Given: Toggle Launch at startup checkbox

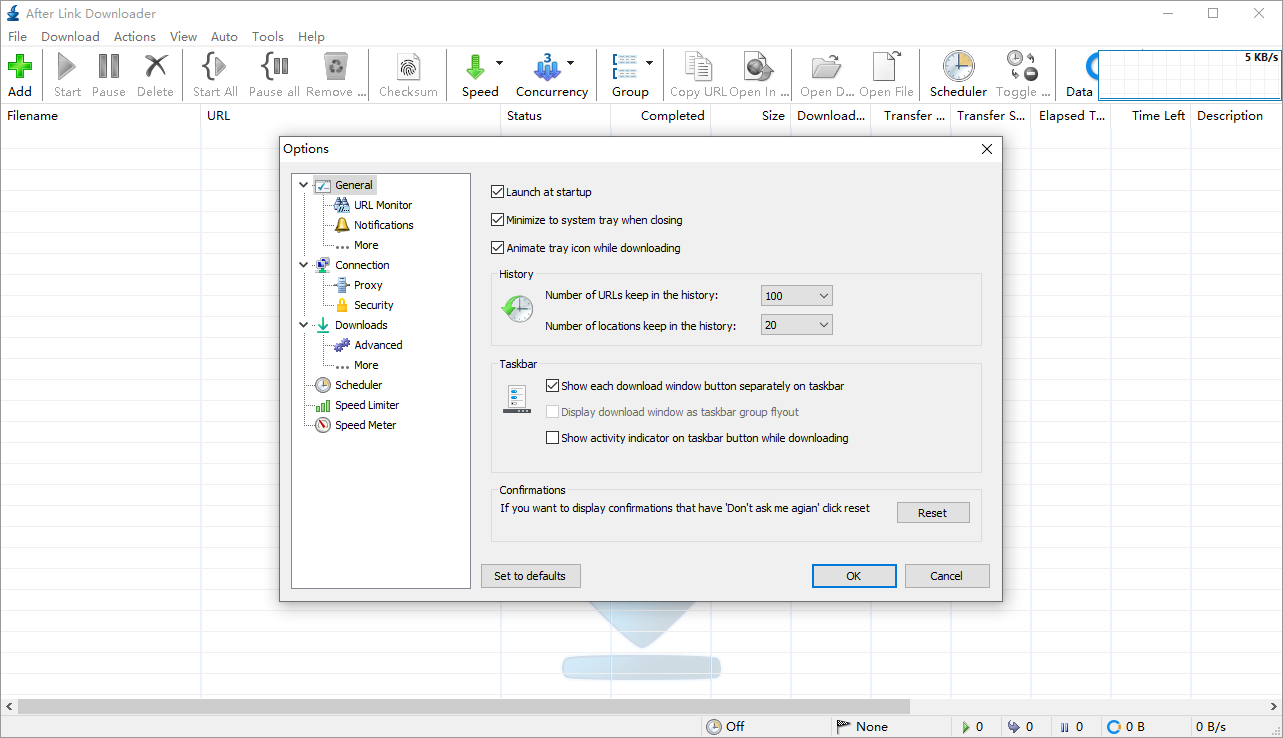Looking at the screenshot, I should 498,192.
